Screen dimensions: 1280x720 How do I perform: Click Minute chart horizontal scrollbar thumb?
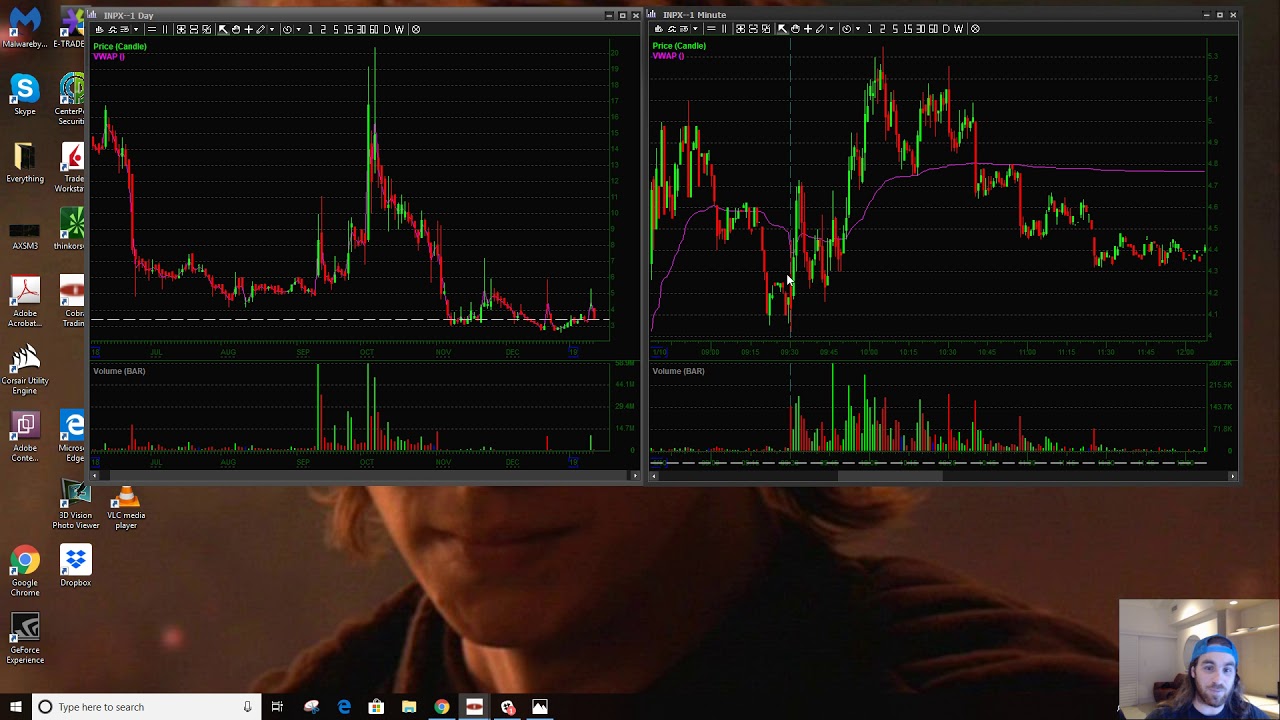click(x=890, y=476)
